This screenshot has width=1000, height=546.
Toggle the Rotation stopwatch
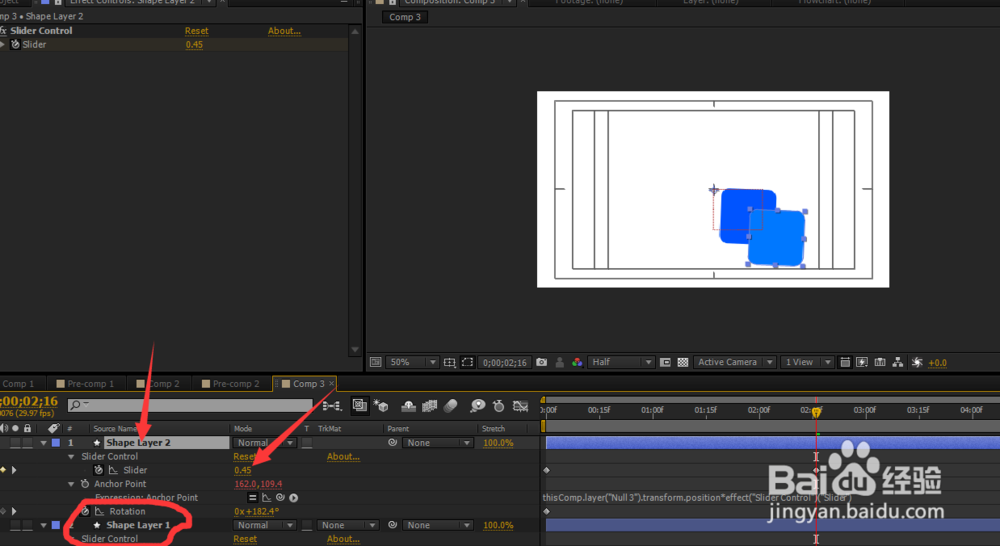click(85, 512)
